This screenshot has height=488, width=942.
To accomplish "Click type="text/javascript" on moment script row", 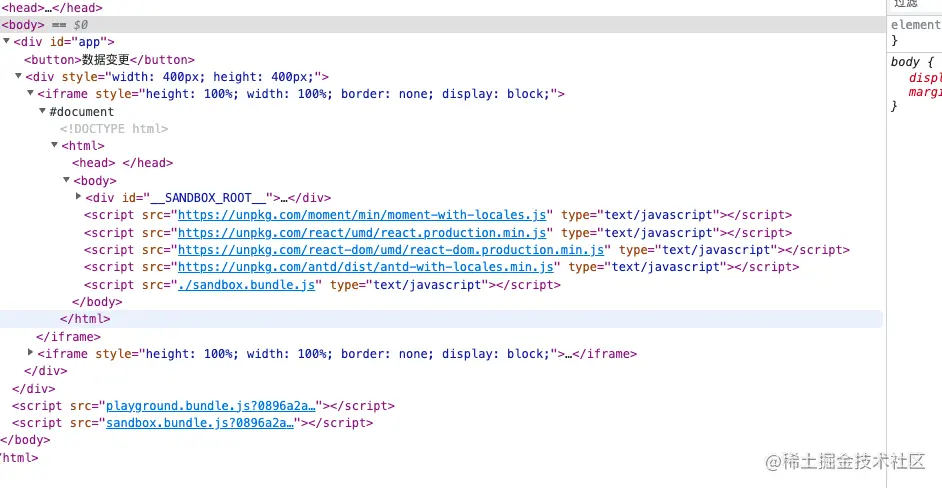I will (640, 215).
